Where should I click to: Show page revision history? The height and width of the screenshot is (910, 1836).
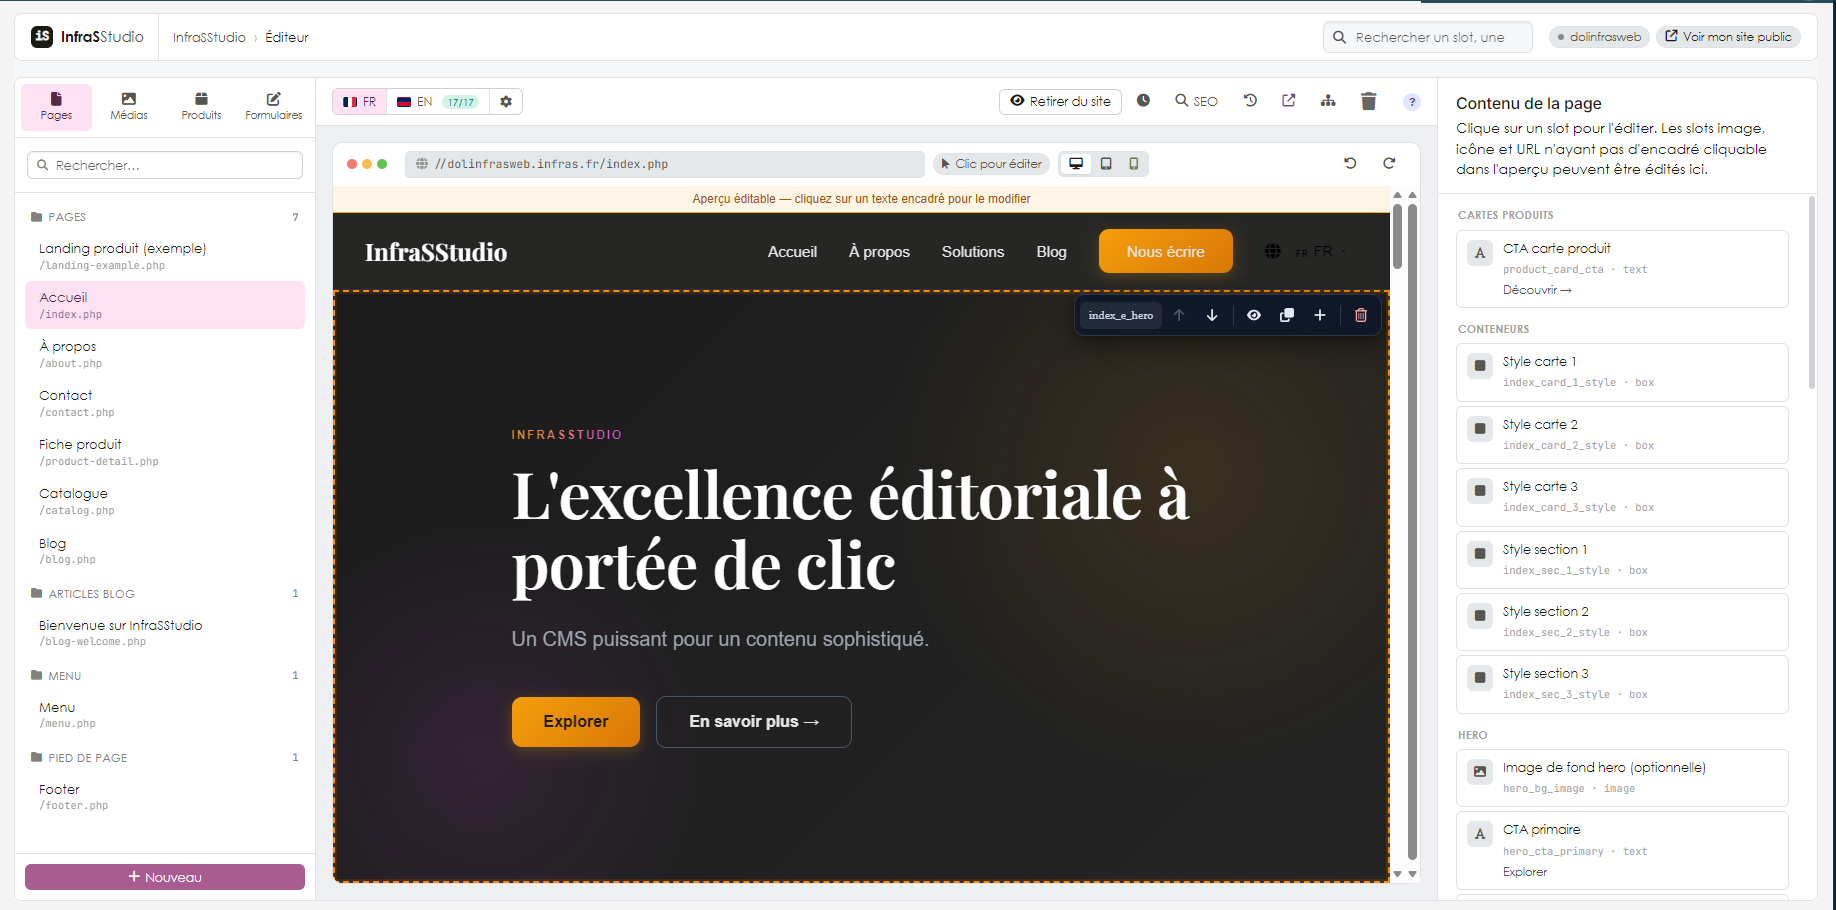[x=1250, y=101]
